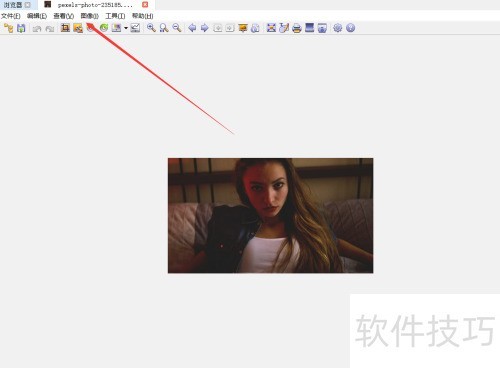Viewport: 500px width, 368px height.
Task: Open the 编辑(E) menu
Action: coord(37,16)
